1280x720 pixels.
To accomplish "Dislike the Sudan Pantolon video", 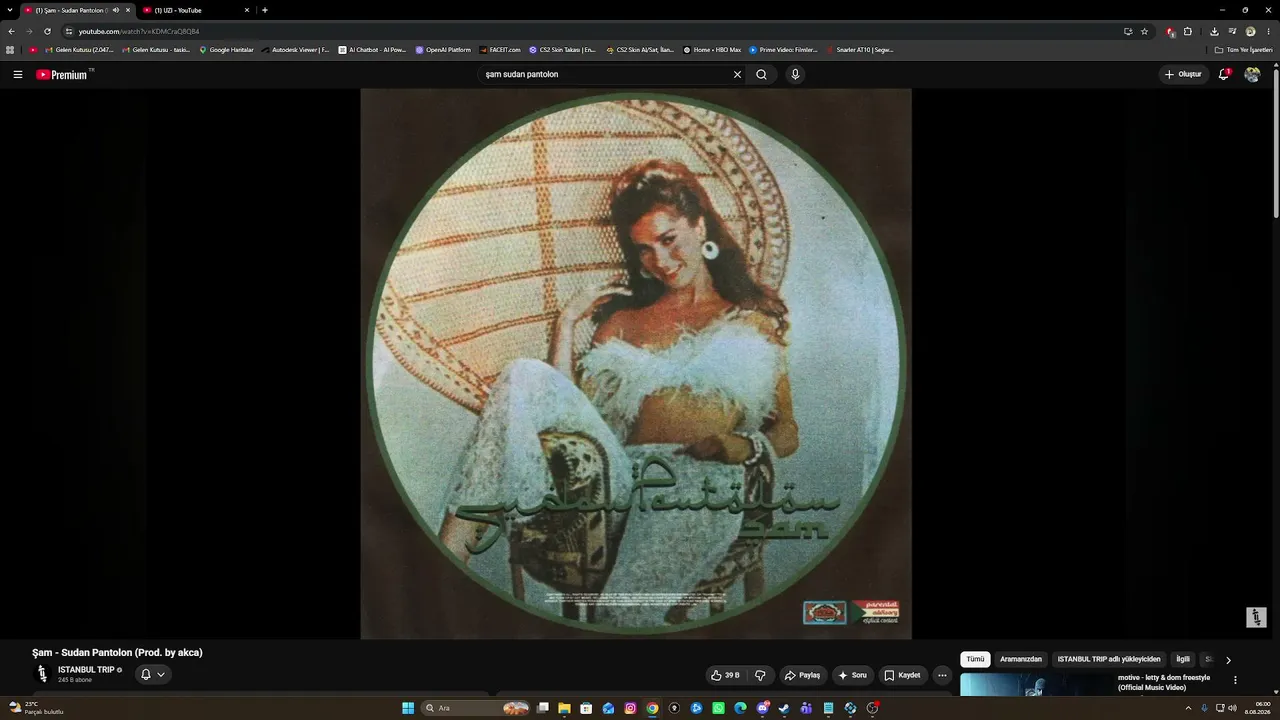I will (760, 675).
